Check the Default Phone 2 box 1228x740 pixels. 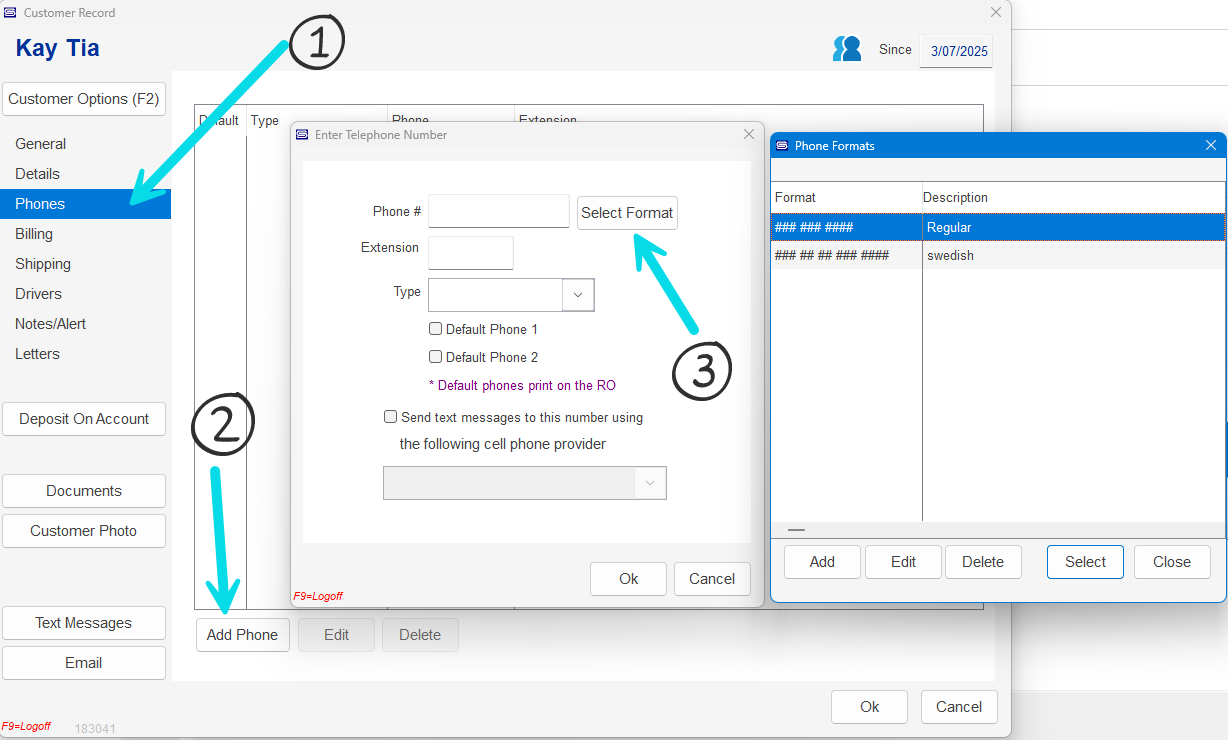[435, 357]
